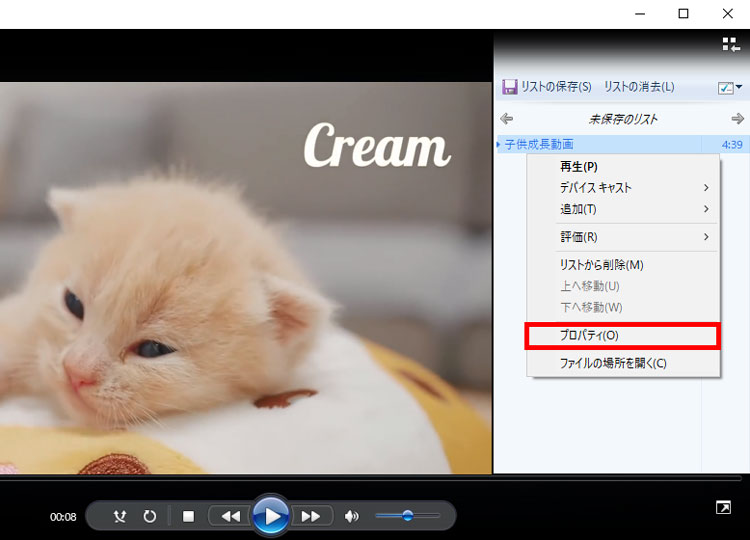
Task: Click the full screen view icon
Action: [x=723, y=508]
